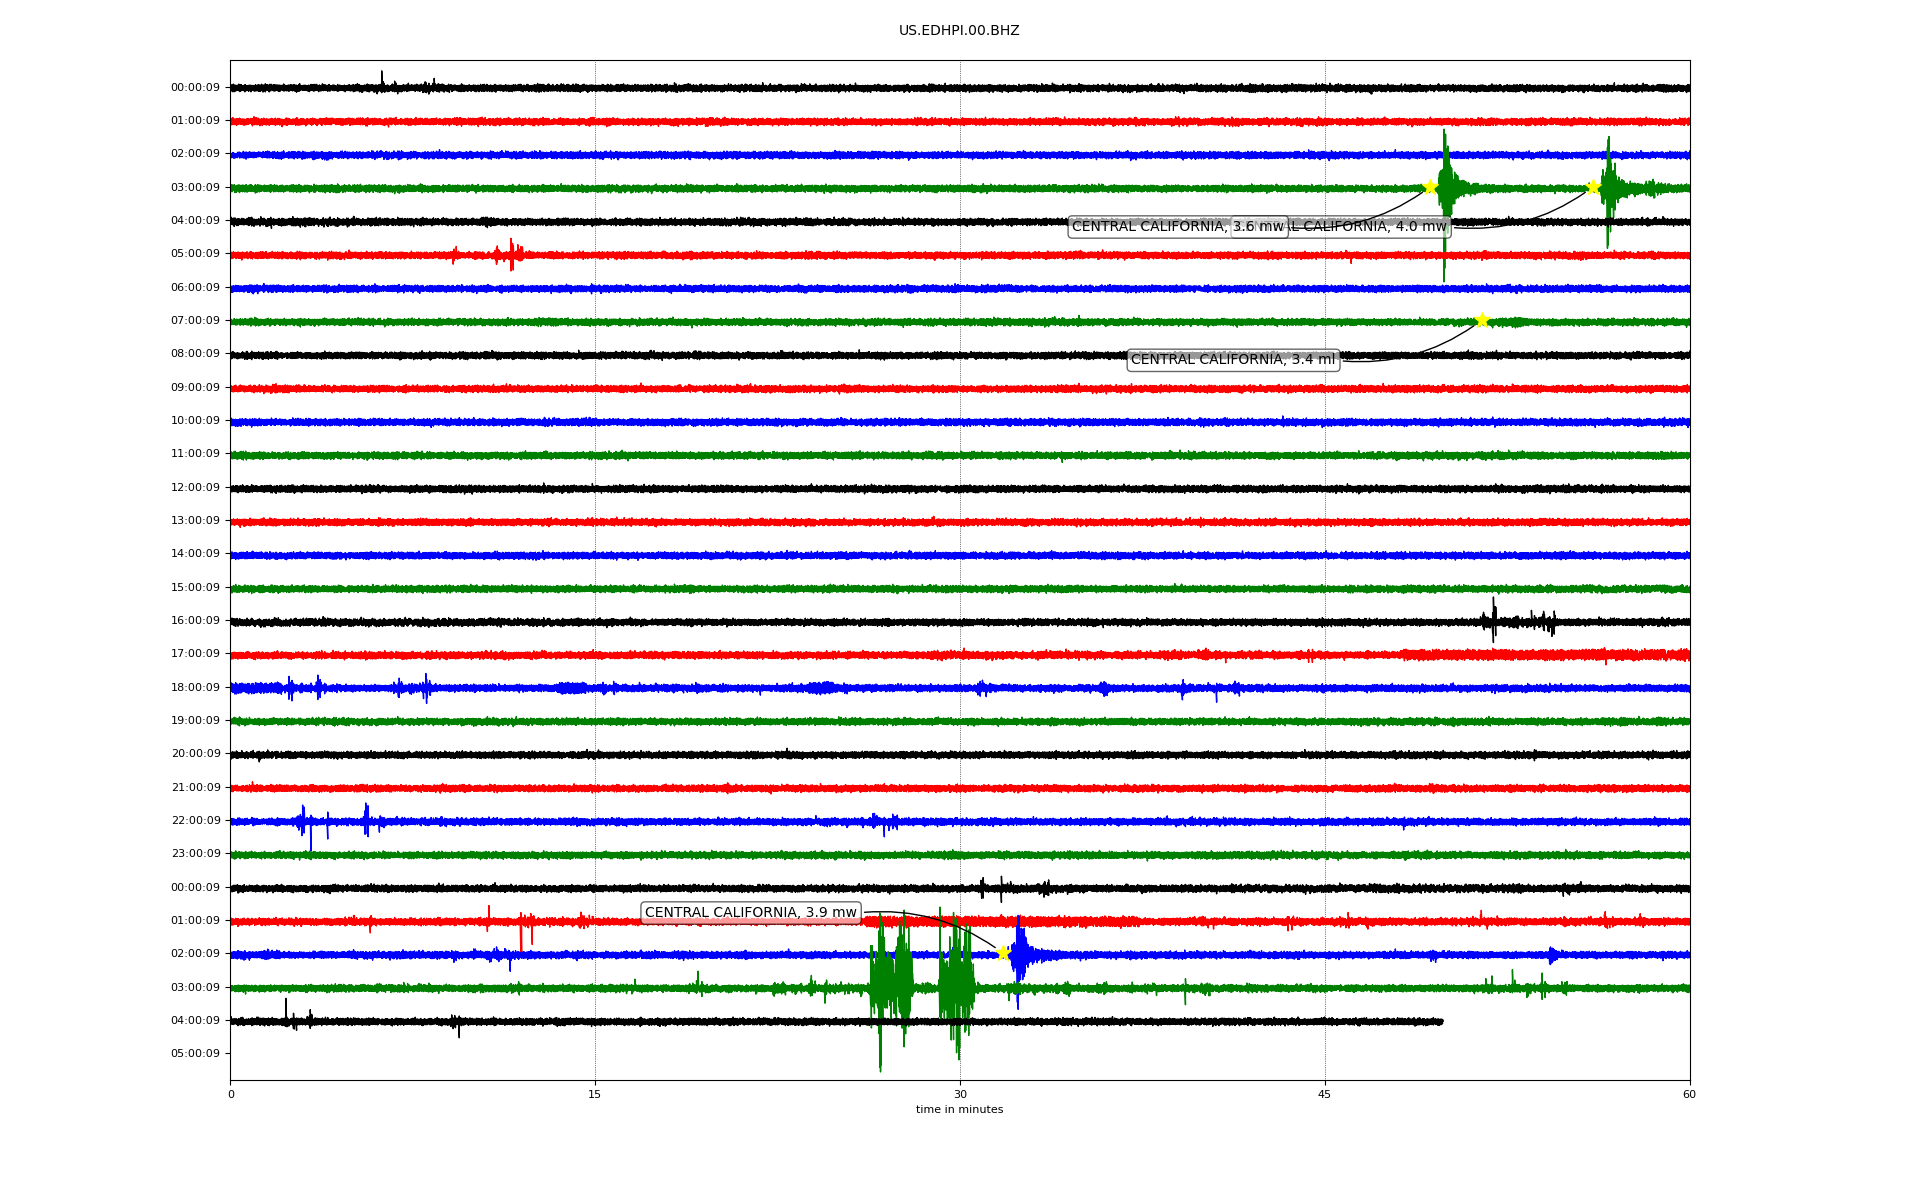Viewport: 1920px width, 1200px height.
Task: Select the 18:00:09 trace time label
Action: tap(195, 688)
